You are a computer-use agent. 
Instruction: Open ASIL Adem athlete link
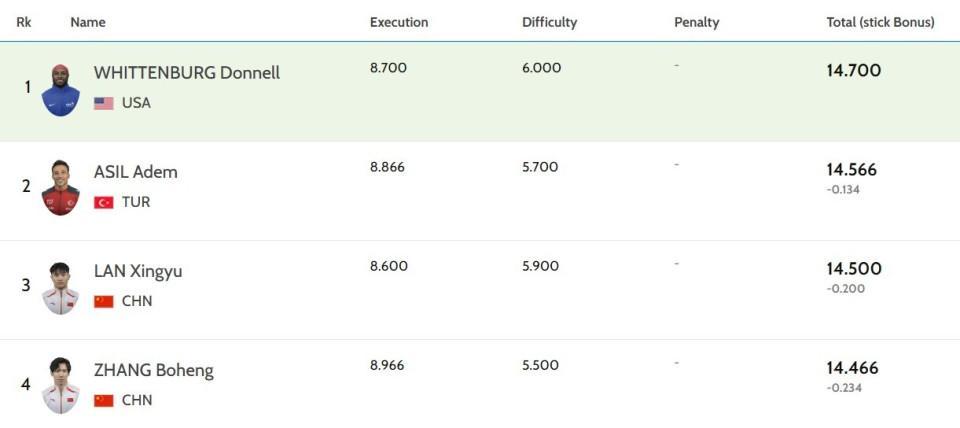135,172
